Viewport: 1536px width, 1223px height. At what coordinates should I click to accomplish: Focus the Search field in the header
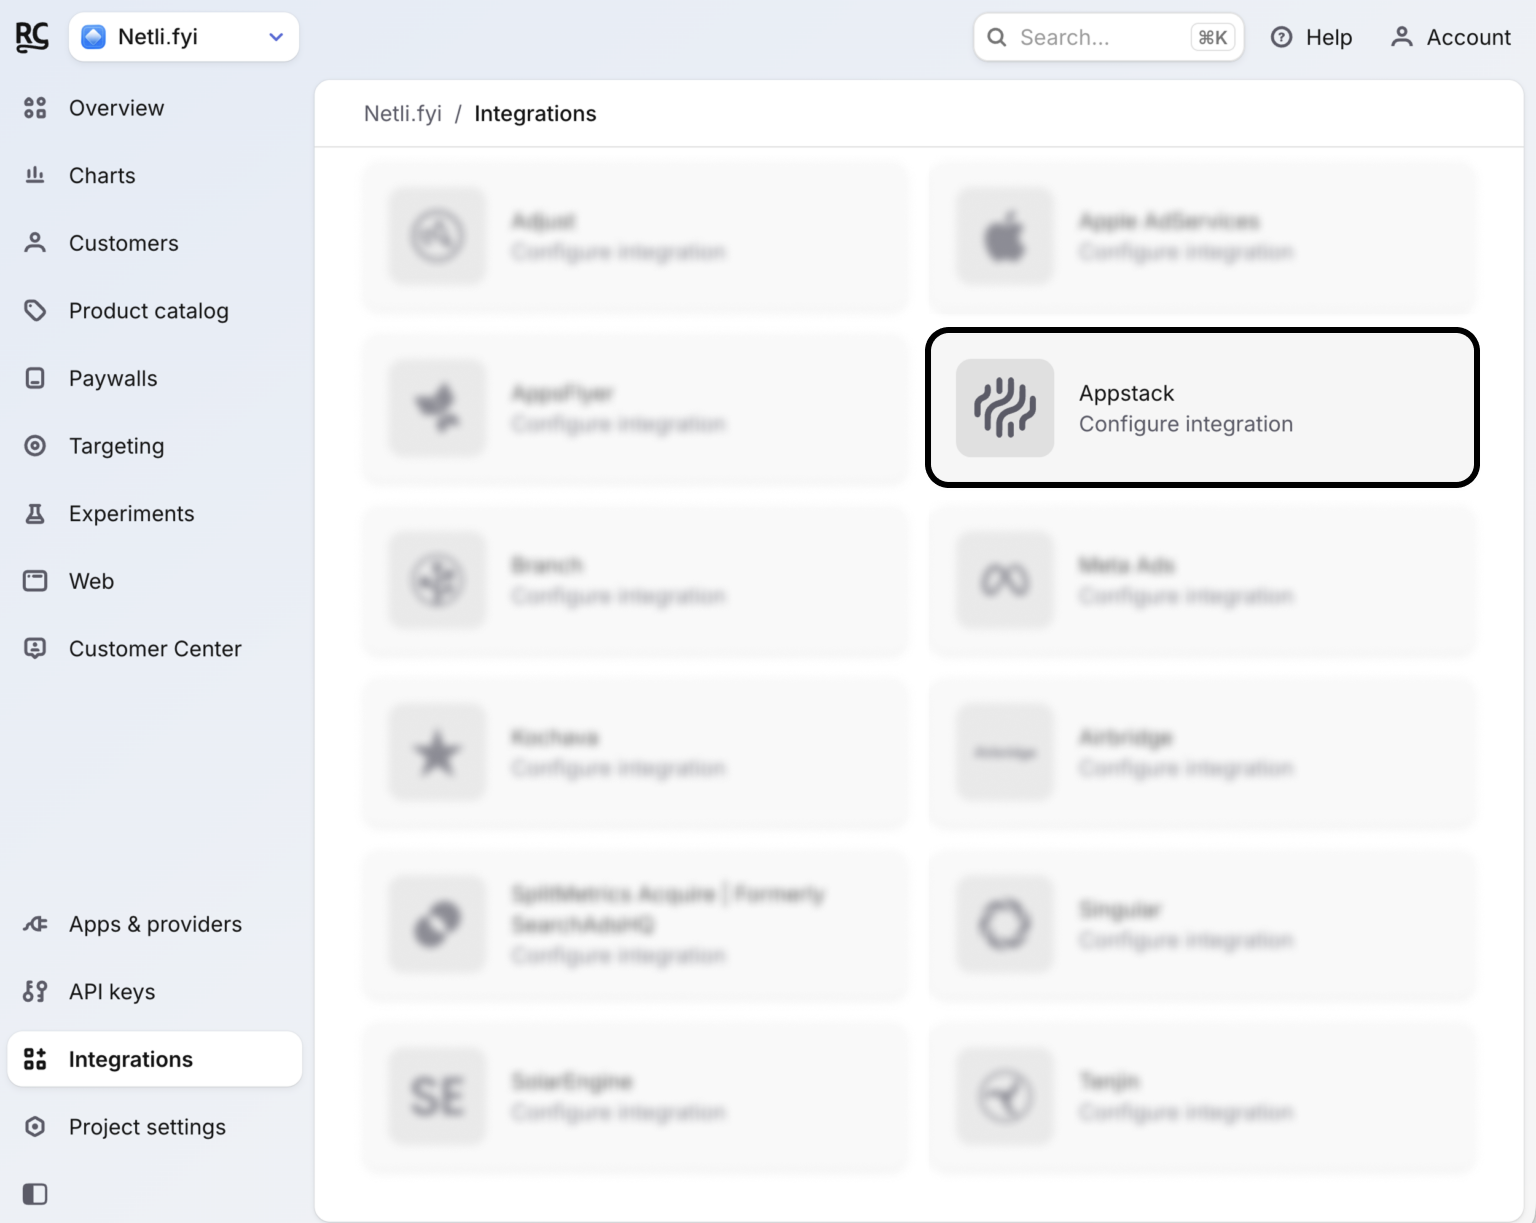click(1108, 37)
